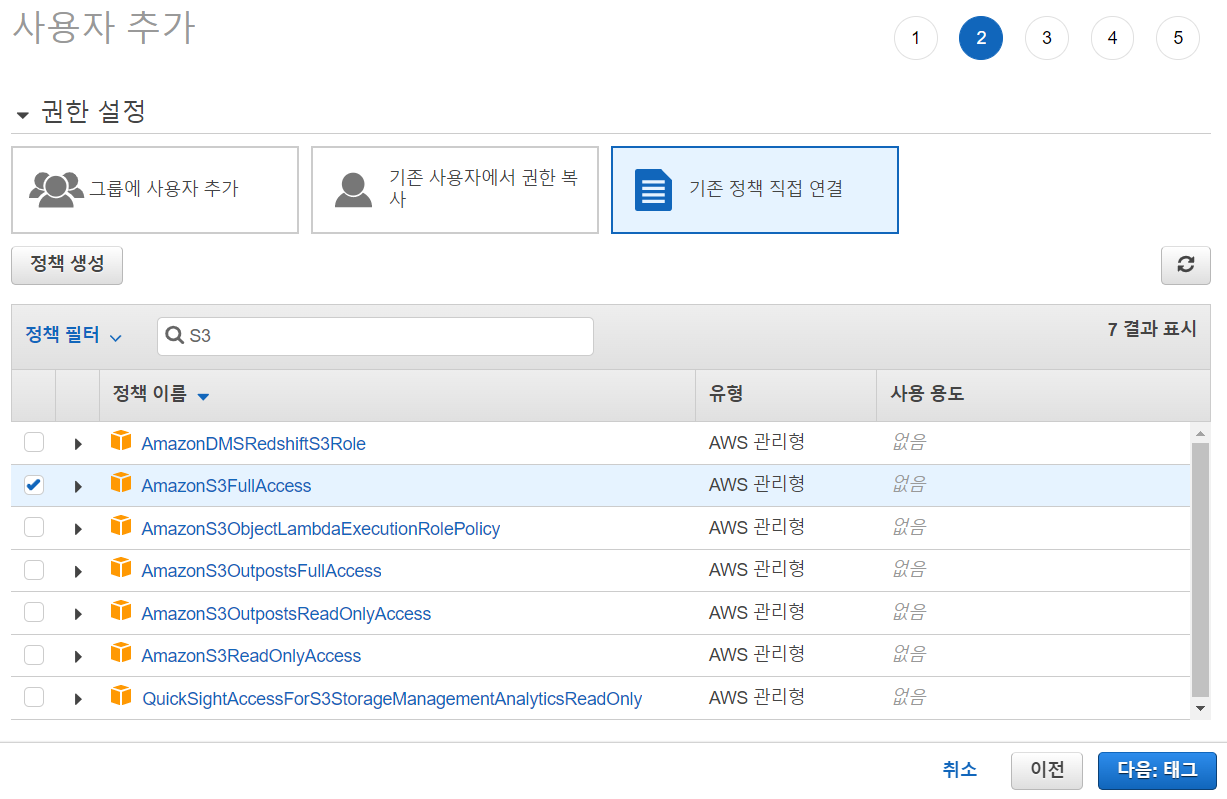The image size is (1227, 799).
Task: Open the AmazonS3OutpostsFullAccess policy link
Action: [262, 571]
